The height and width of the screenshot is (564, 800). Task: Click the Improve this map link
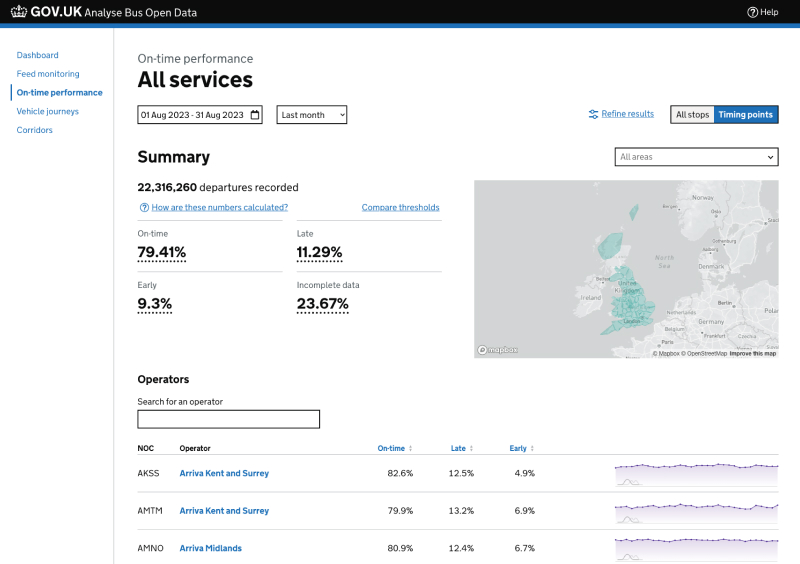(753, 353)
